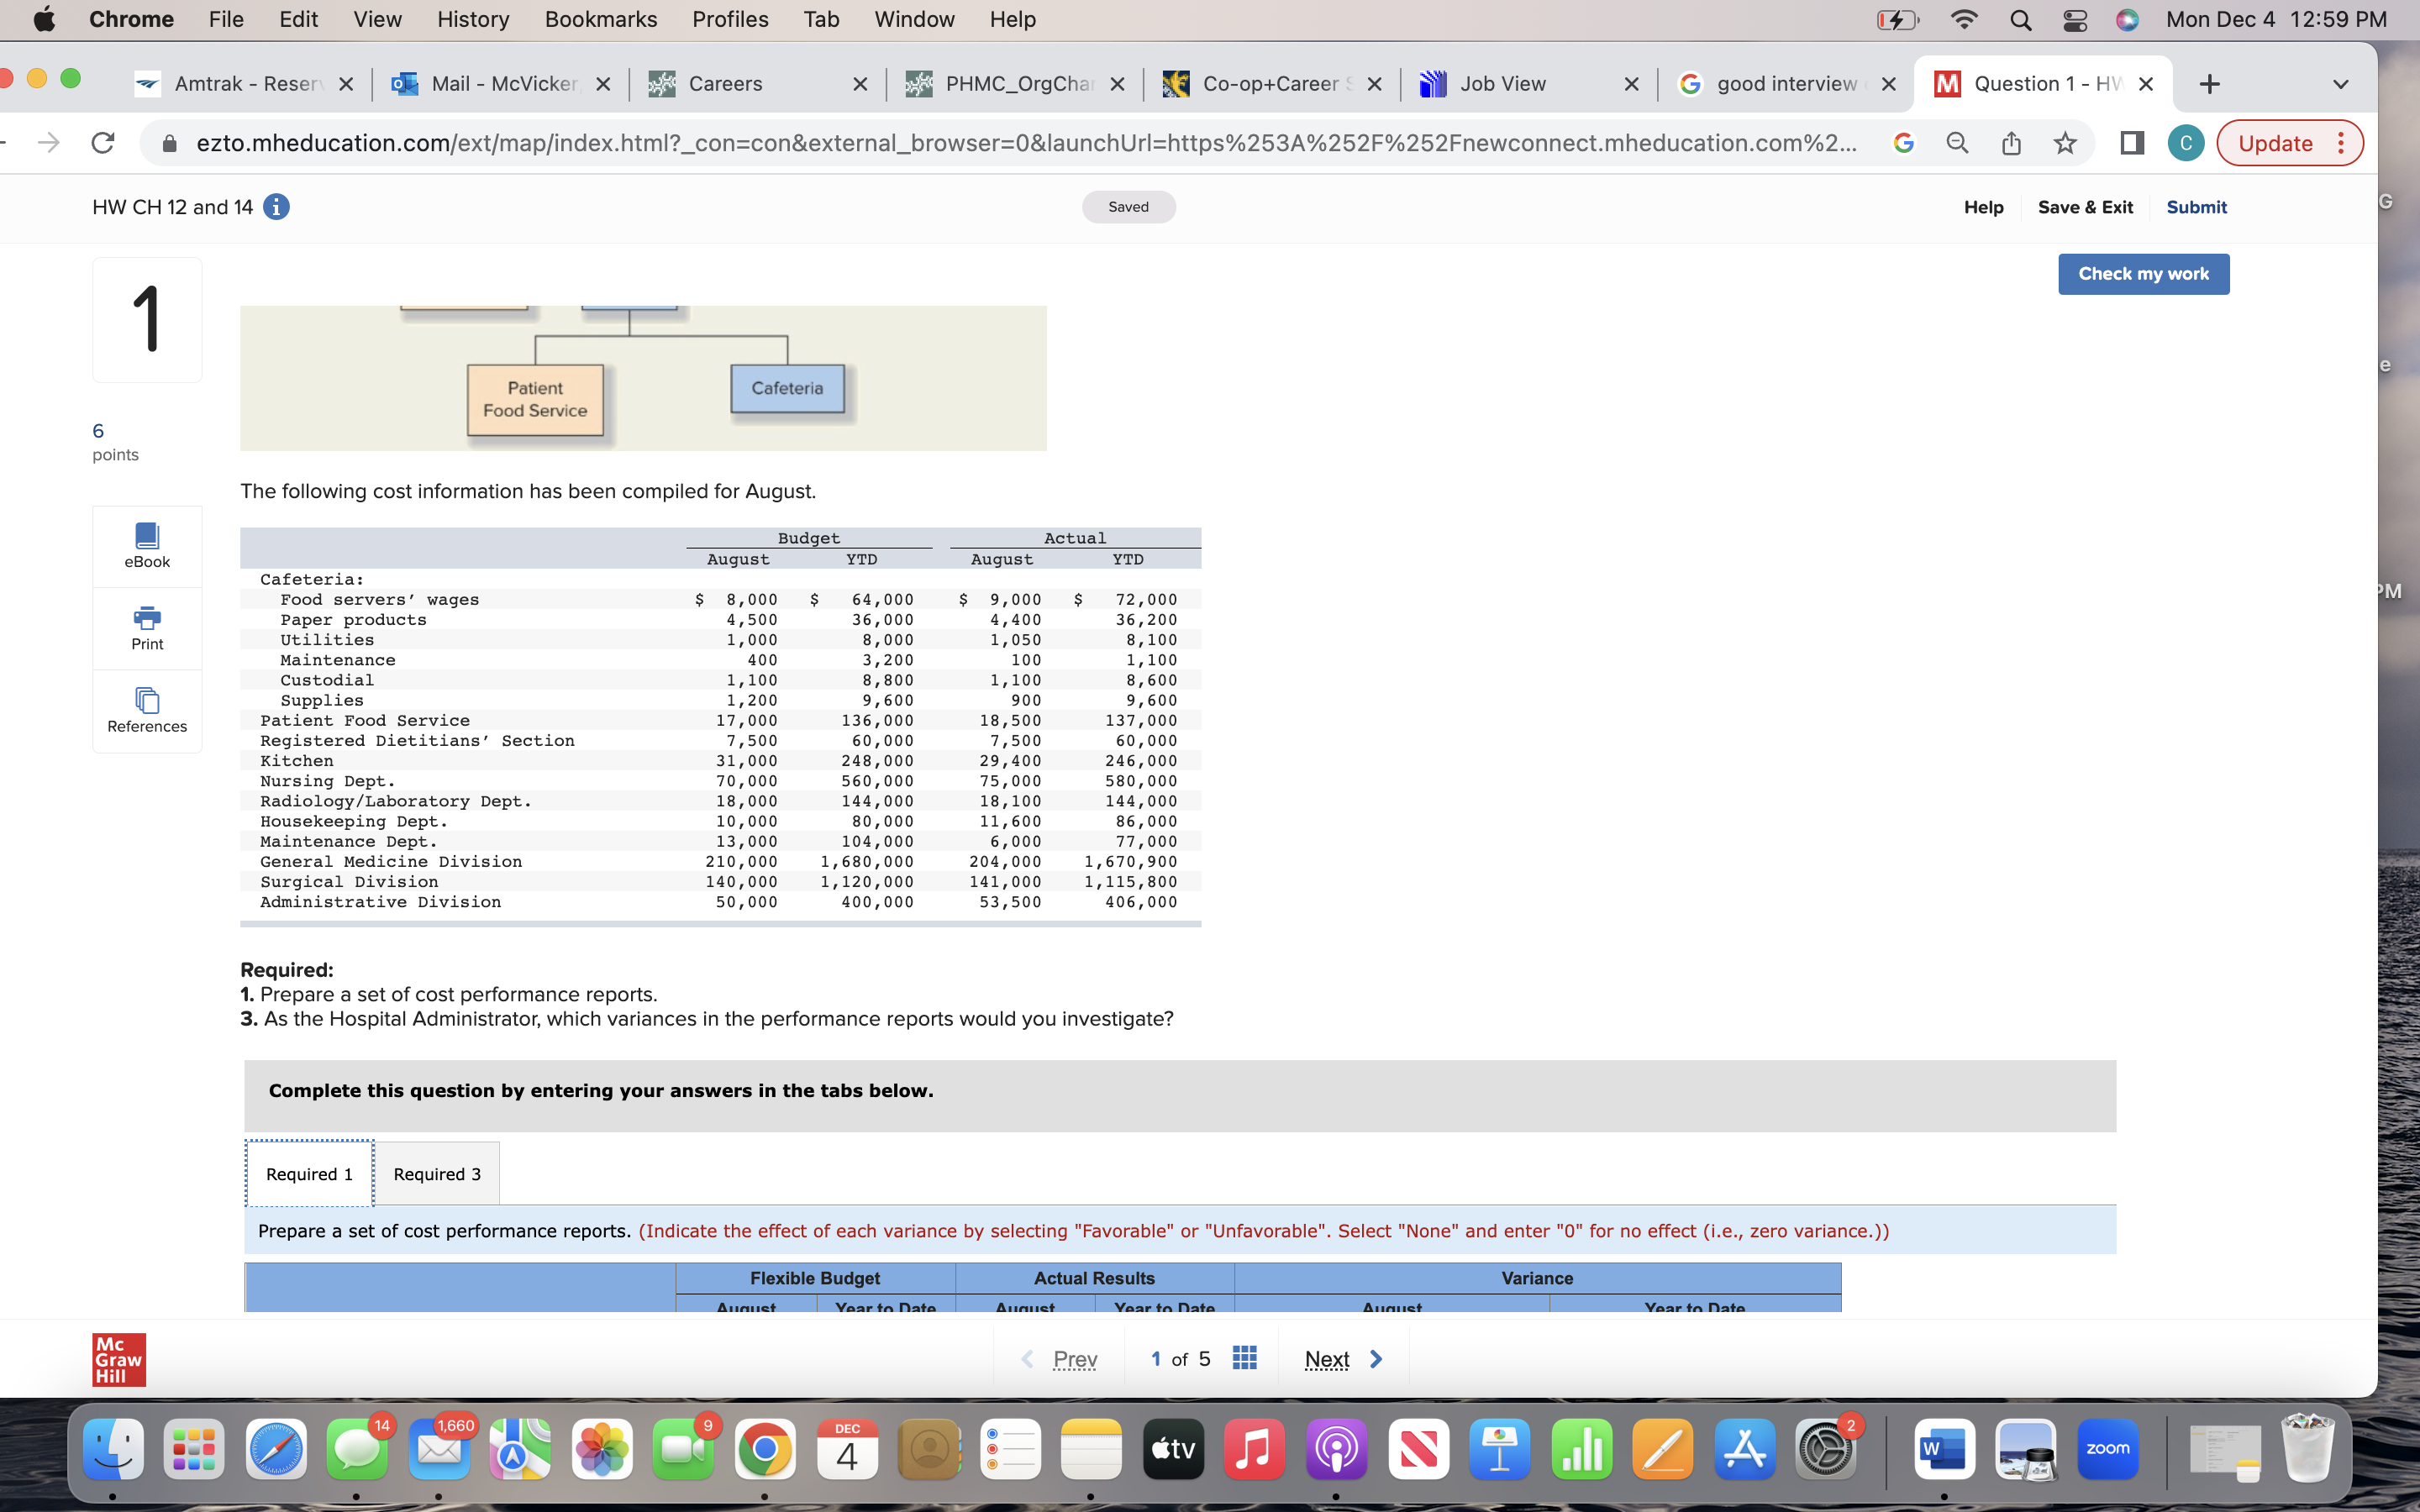Go forward with the Next chevron

pos(1376,1359)
